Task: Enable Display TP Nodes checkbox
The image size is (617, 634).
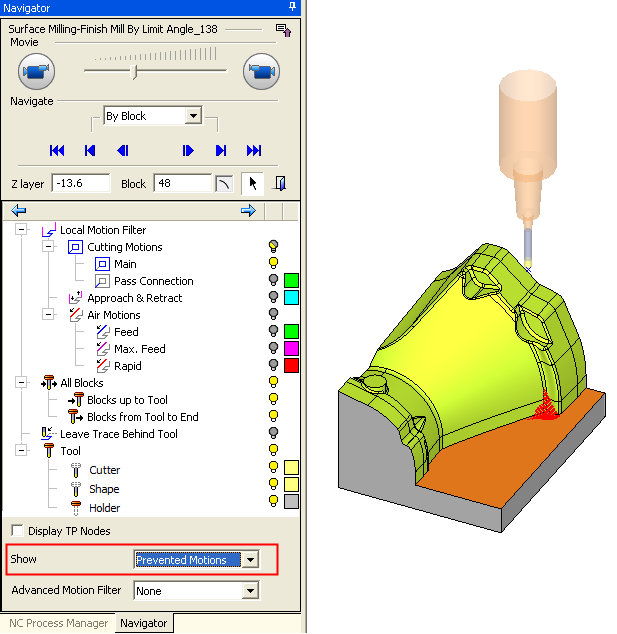Action: 17,530
